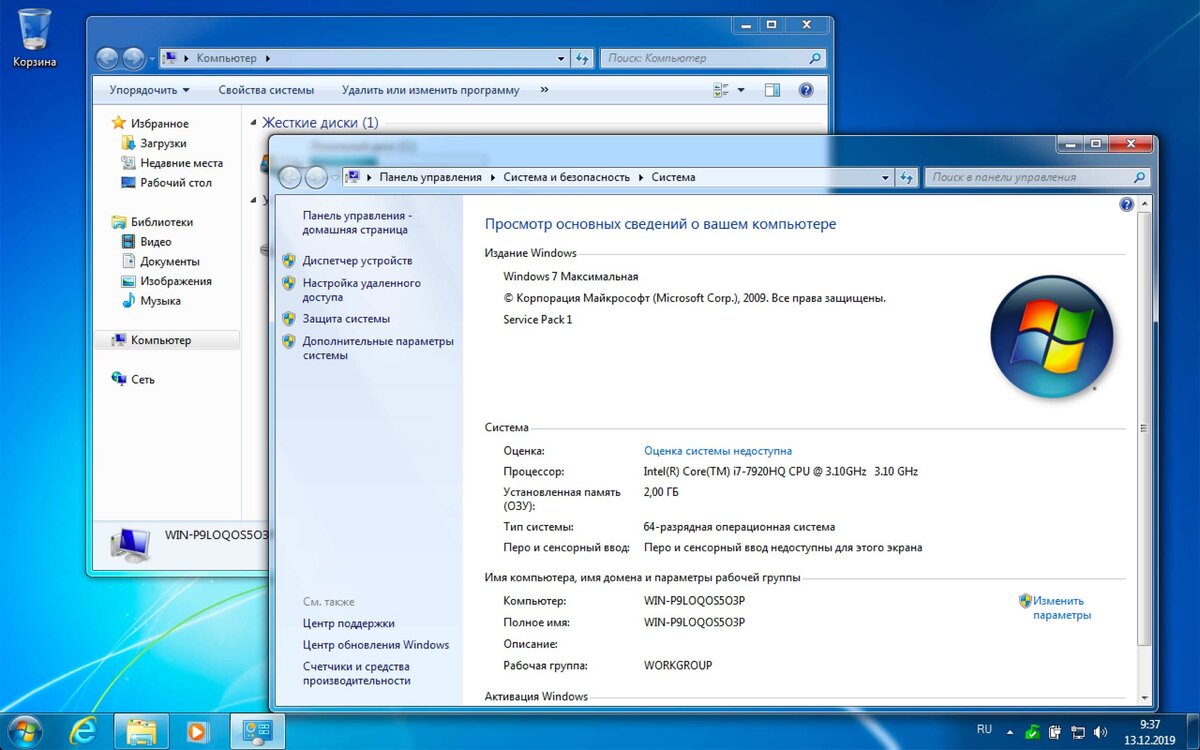Open Internet Explorer from the taskbar

tap(84, 731)
